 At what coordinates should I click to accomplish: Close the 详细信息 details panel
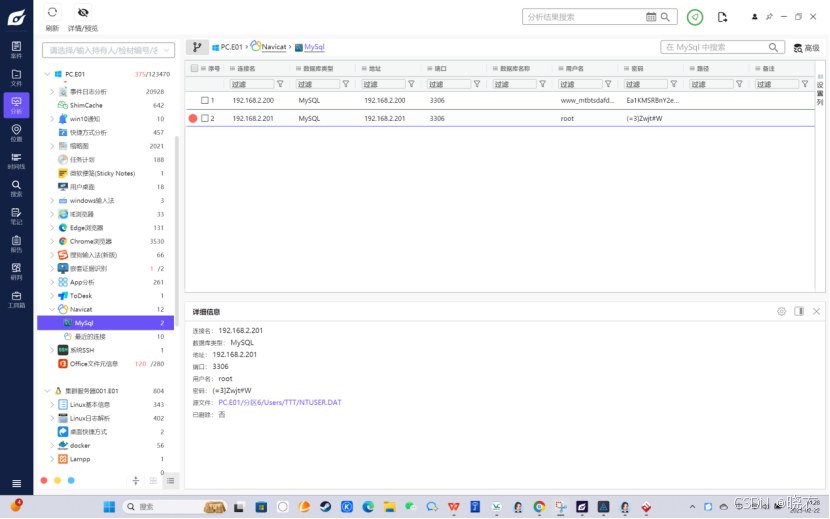coord(816,311)
